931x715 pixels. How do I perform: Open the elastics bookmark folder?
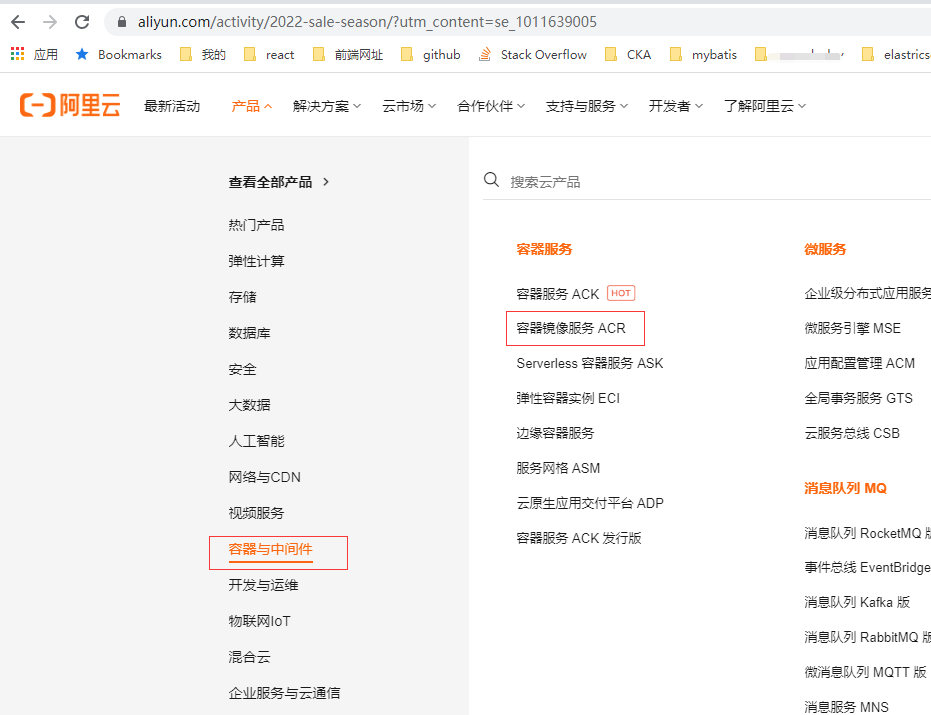897,55
